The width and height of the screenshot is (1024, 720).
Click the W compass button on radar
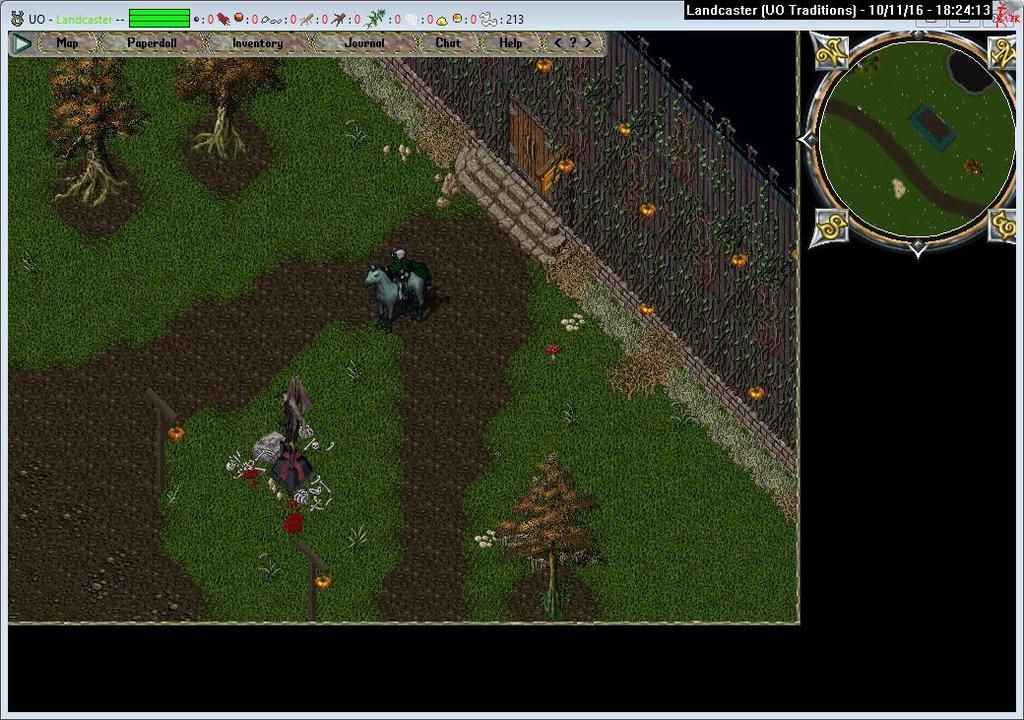[831, 52]
